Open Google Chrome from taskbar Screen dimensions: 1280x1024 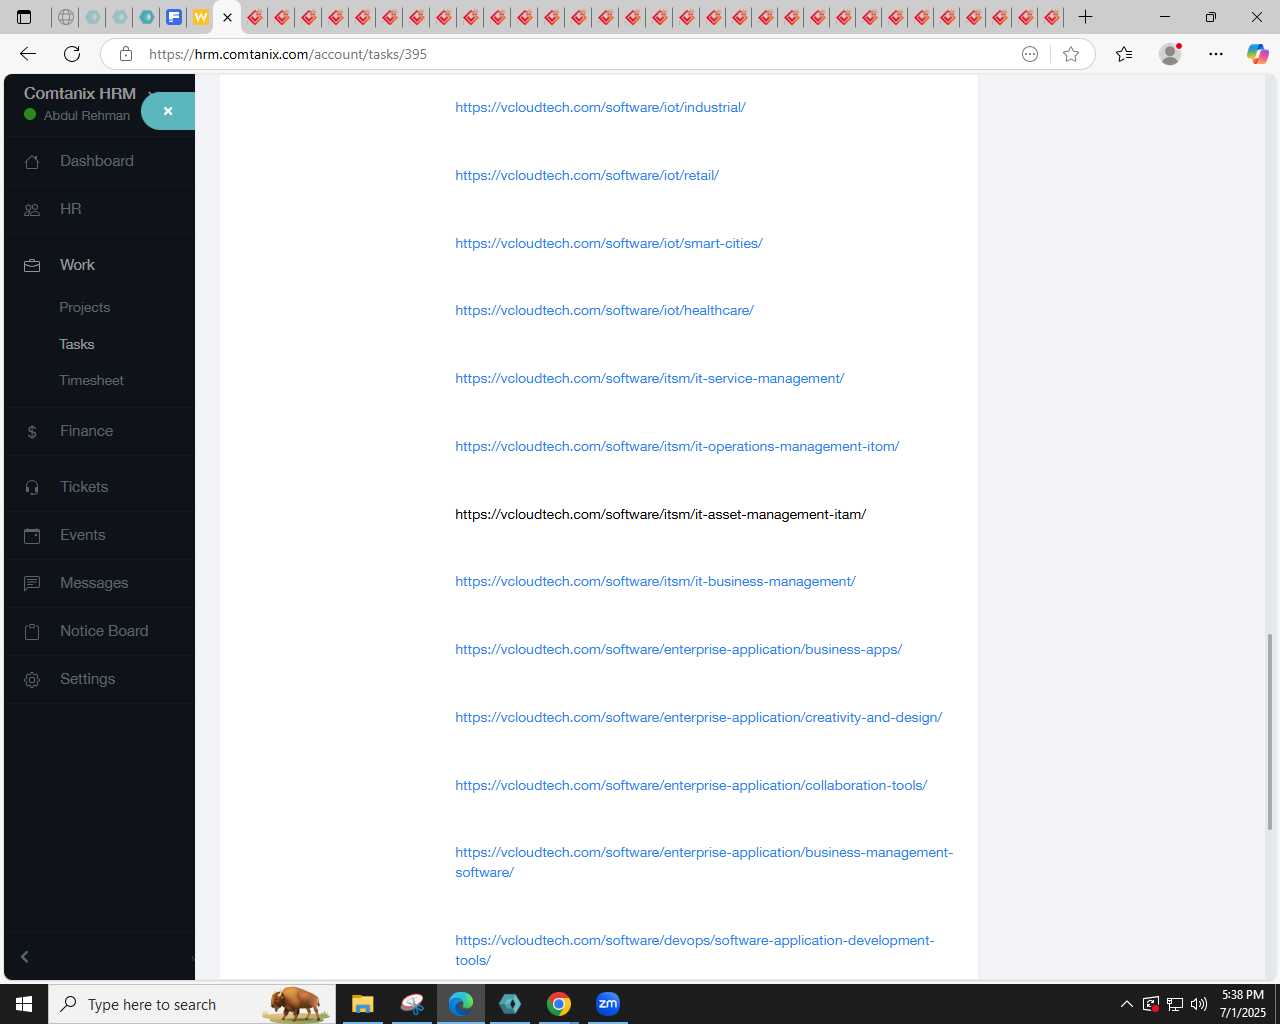click(x=559, y=1004)
